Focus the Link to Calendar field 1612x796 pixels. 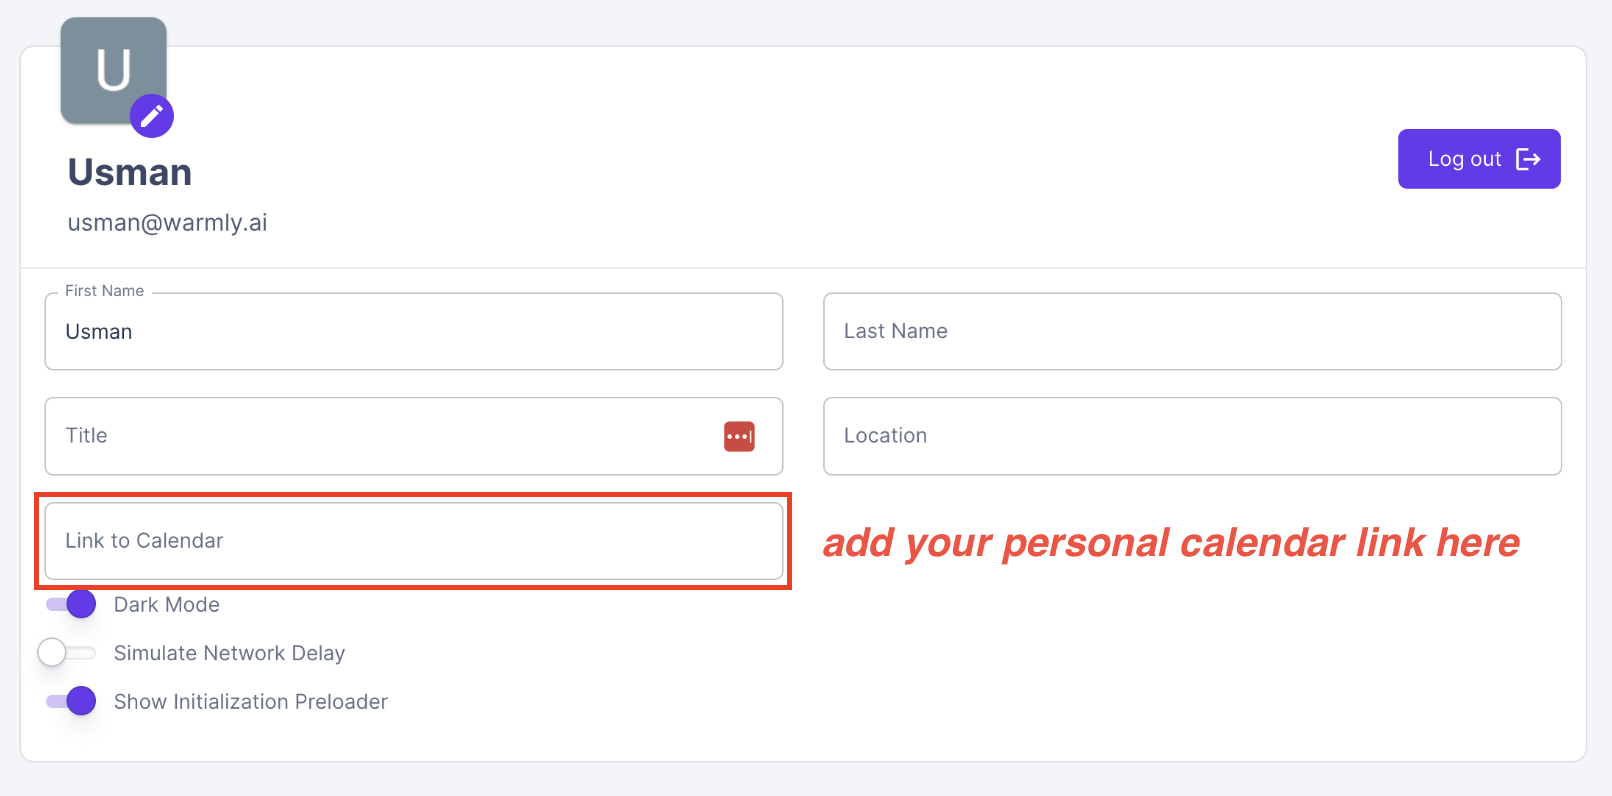click(413, 541)
